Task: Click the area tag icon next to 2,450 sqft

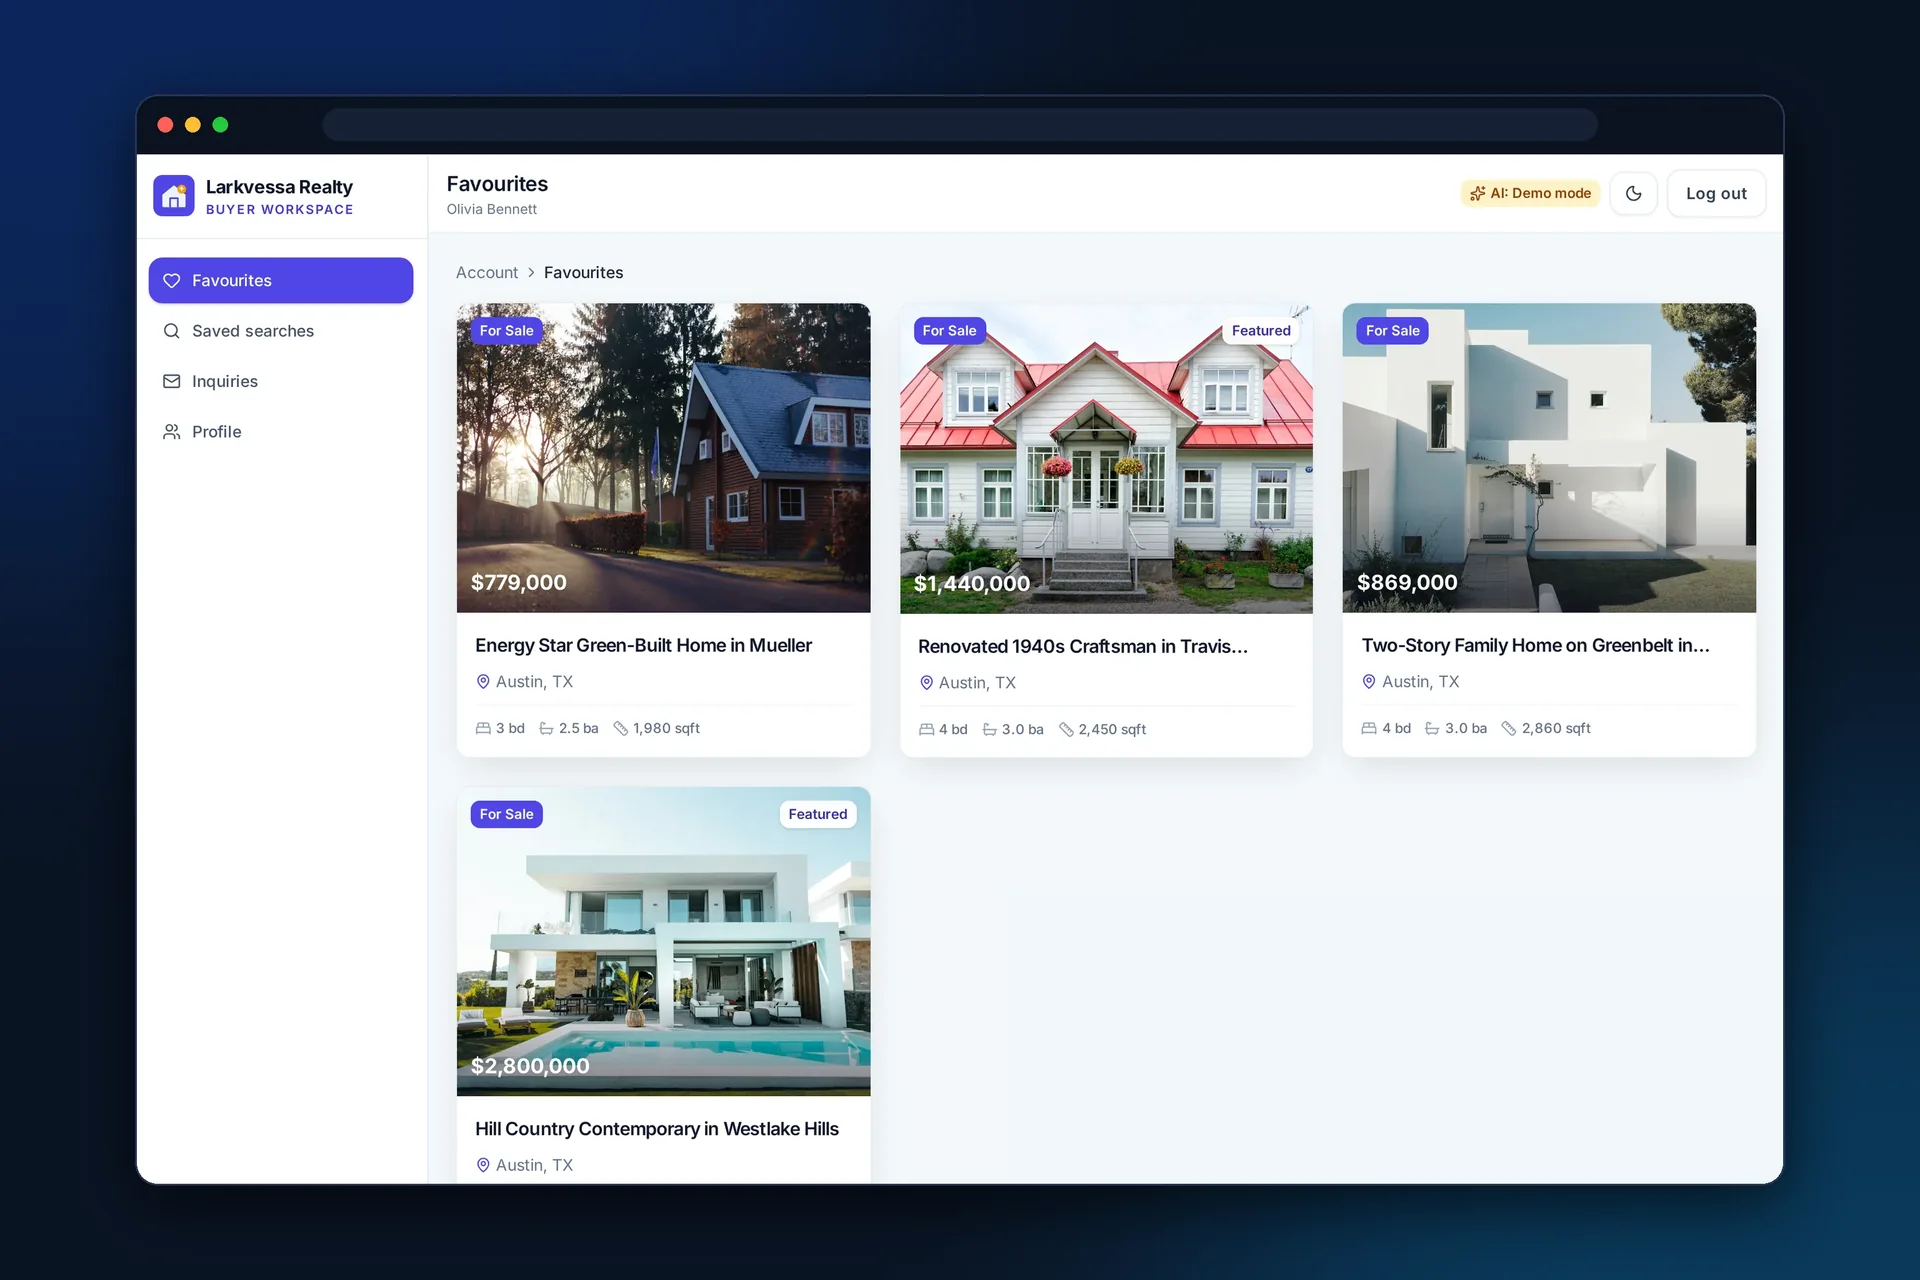Action: [x=1066, y=730]
